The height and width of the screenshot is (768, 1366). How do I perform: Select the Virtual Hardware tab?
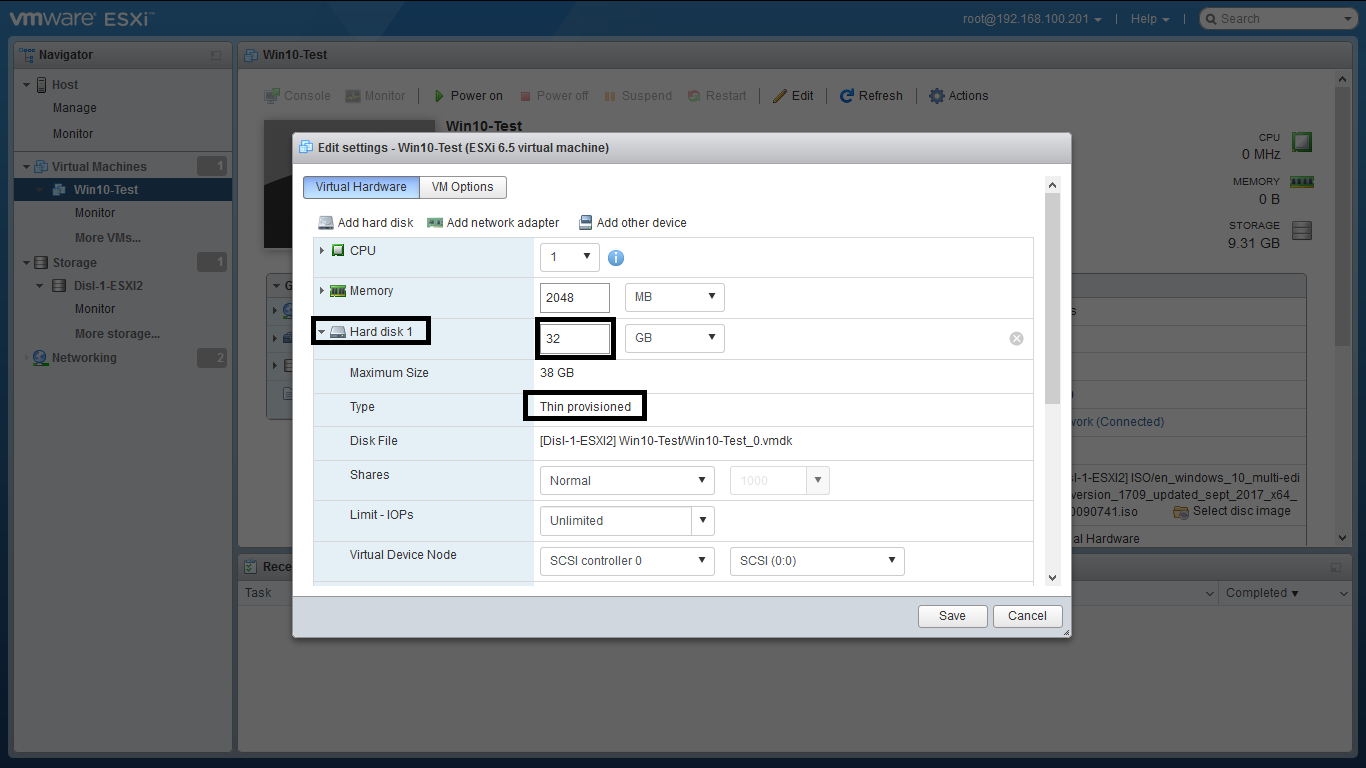tap(361, 187)
